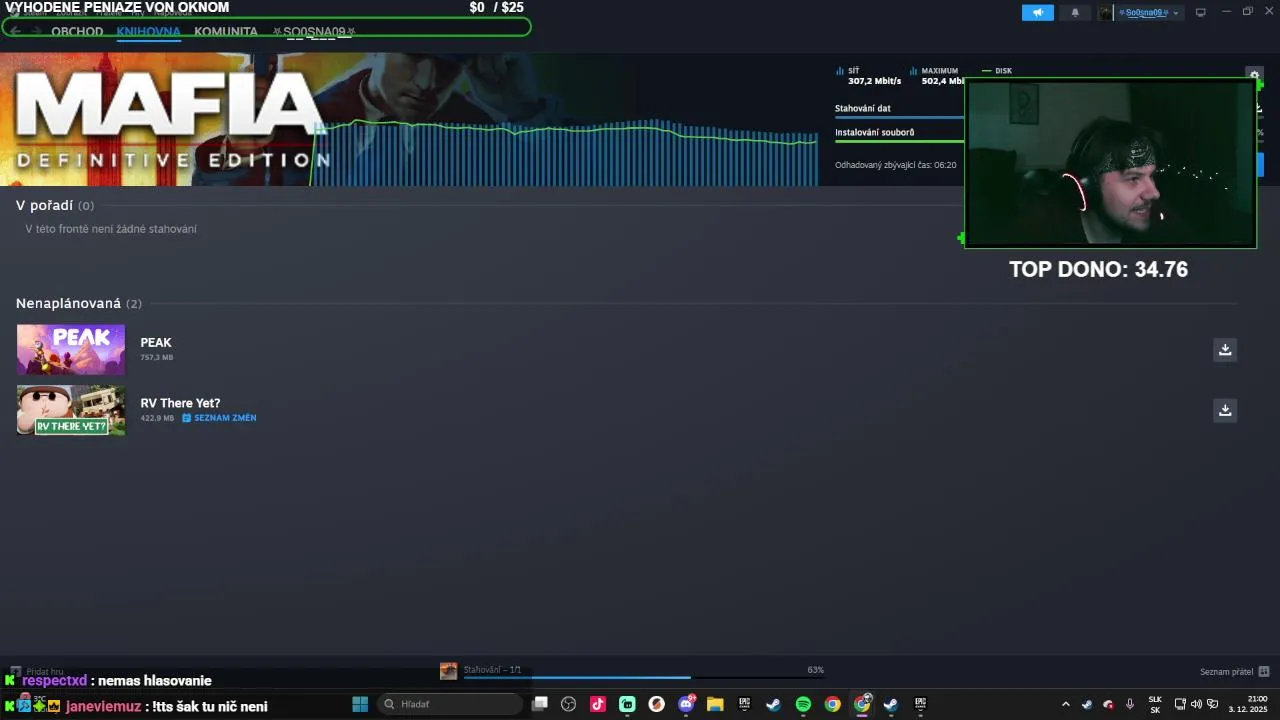Screen dimensions: 1280x720
Task: Click the MAXIMUM peak speed stat
Action: pyautogui.click(x=937, y=76)
